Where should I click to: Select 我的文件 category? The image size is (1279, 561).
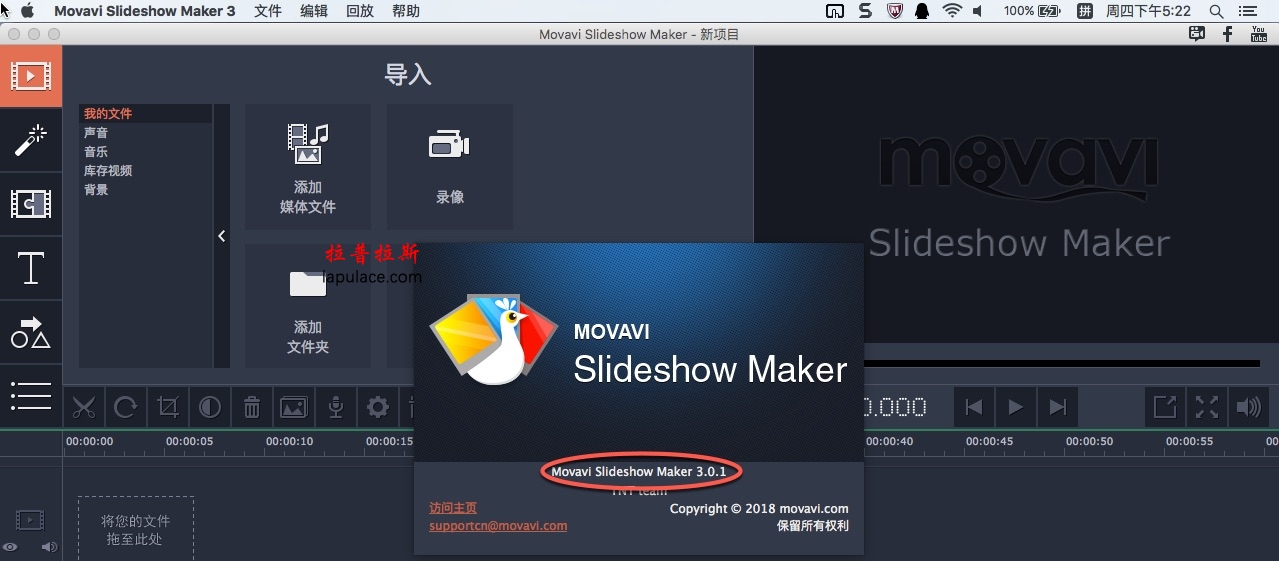[108, 114]
